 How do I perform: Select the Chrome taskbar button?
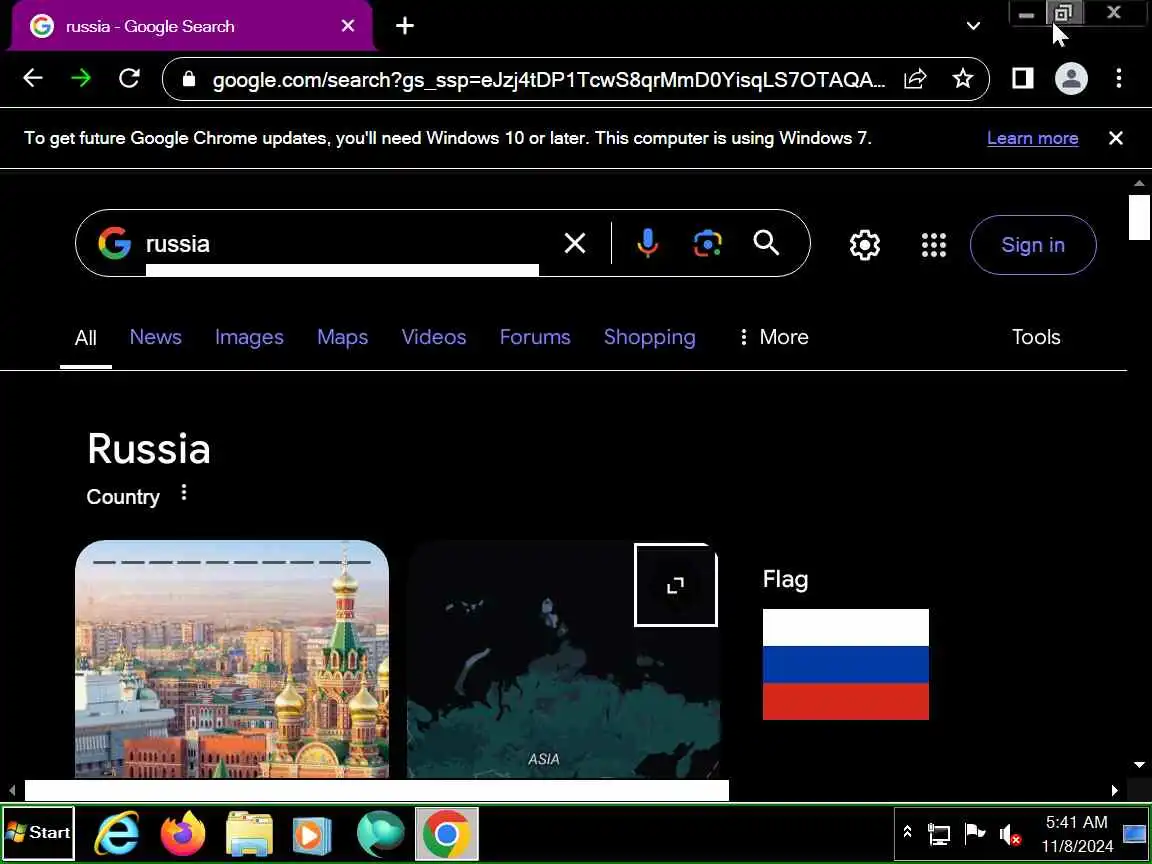click(447, 833)
